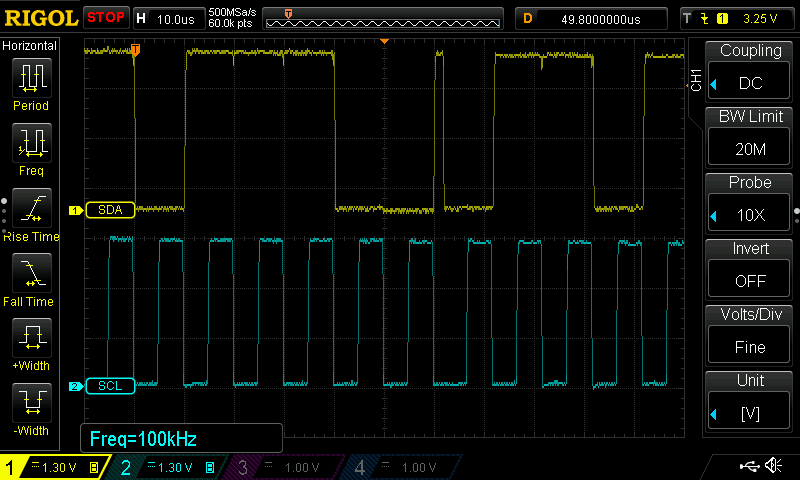Select the Freq measurement icon

[x=31, y=145]
